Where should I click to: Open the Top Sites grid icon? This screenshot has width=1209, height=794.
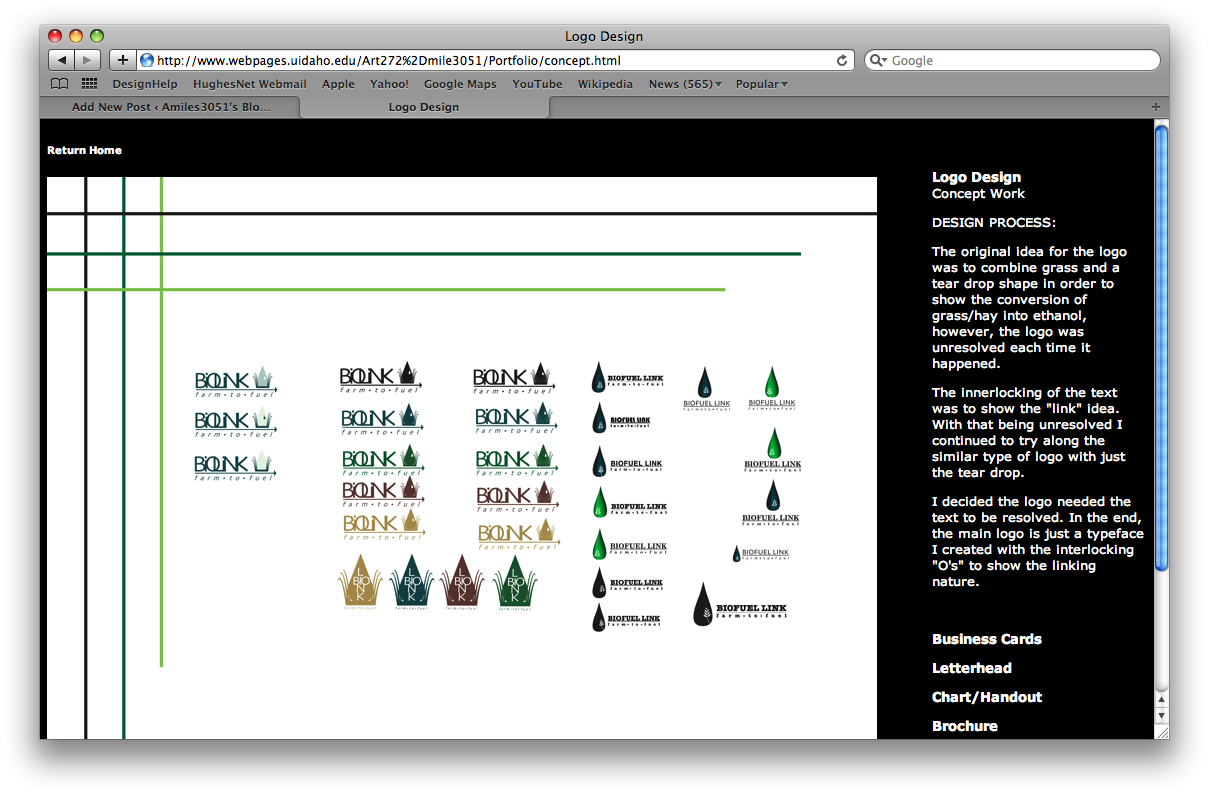pos(89,84)
